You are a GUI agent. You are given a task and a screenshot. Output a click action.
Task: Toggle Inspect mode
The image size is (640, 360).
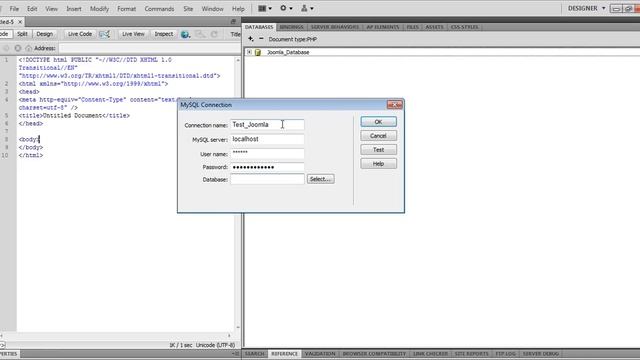click(x=164, y=34)
